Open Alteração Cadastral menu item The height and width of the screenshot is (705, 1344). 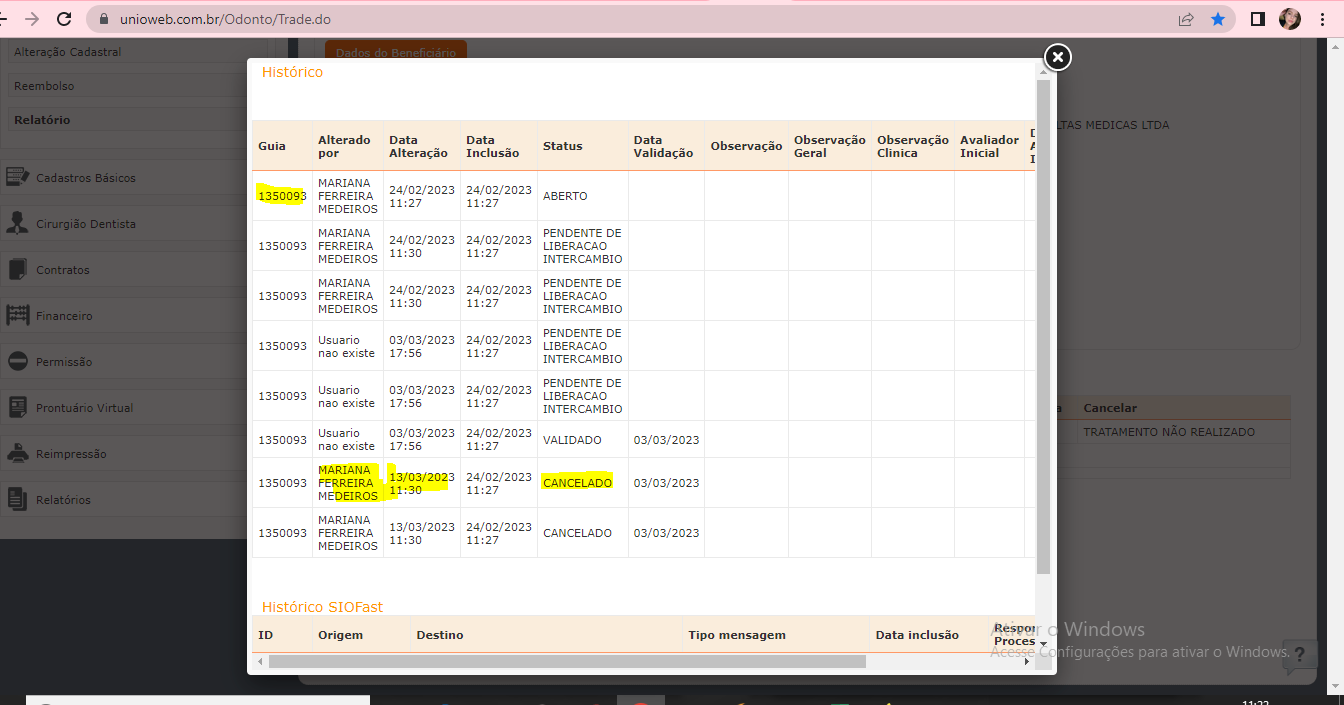[x=67, y=52]
